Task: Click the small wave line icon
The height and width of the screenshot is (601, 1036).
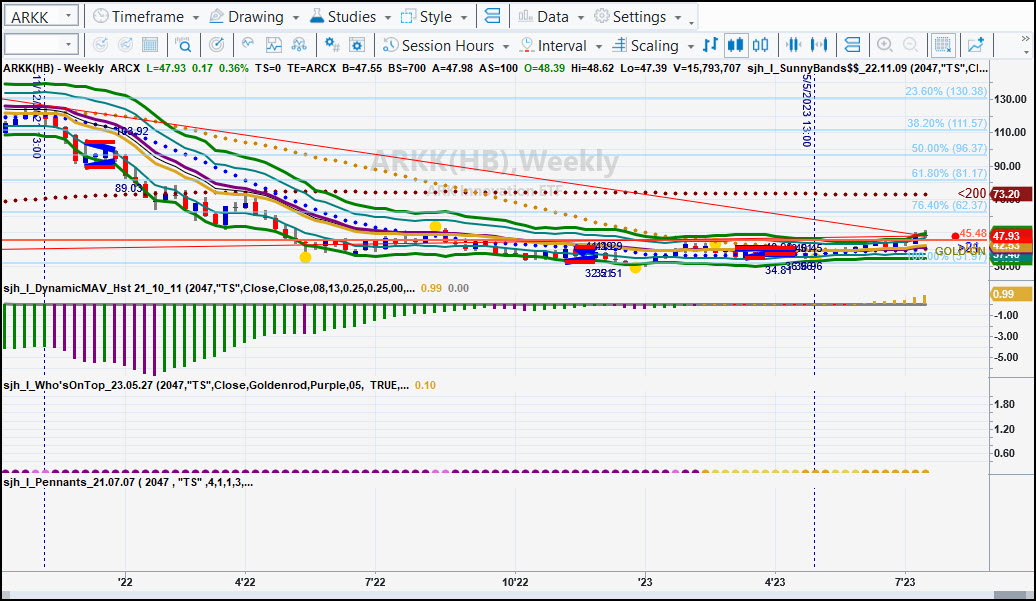Action: click(248, 44)
